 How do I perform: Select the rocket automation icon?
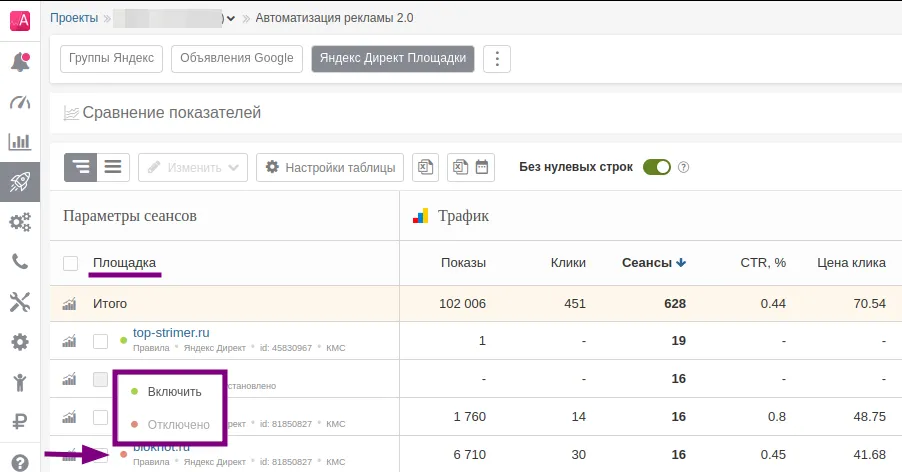pyautogui.click(x=20, y=182)
